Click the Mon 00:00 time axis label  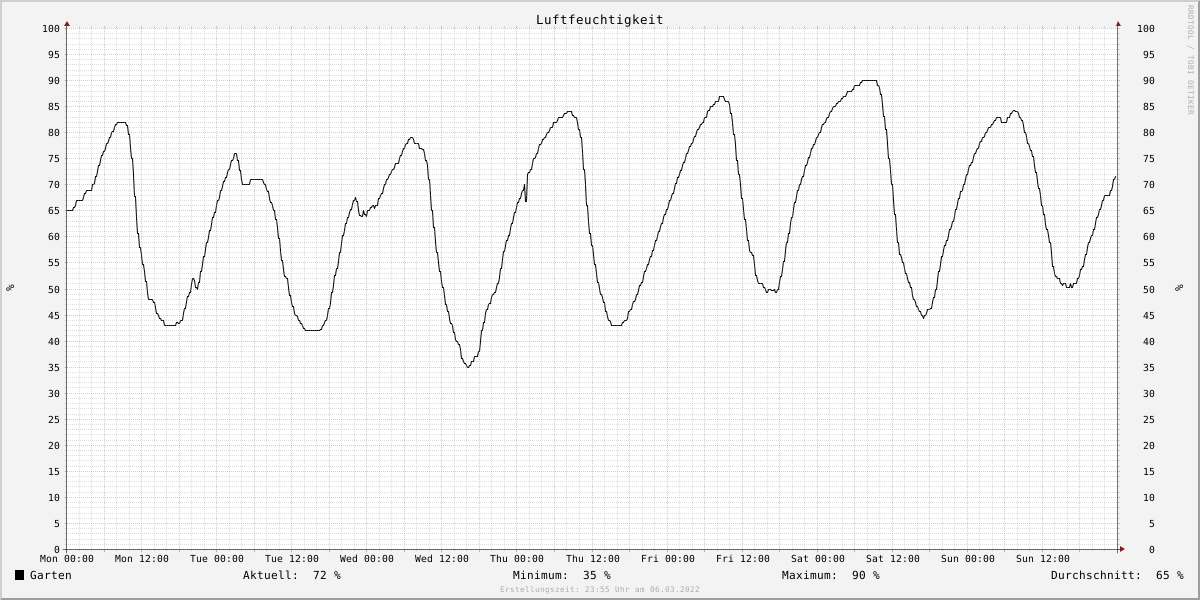(67, 559)
